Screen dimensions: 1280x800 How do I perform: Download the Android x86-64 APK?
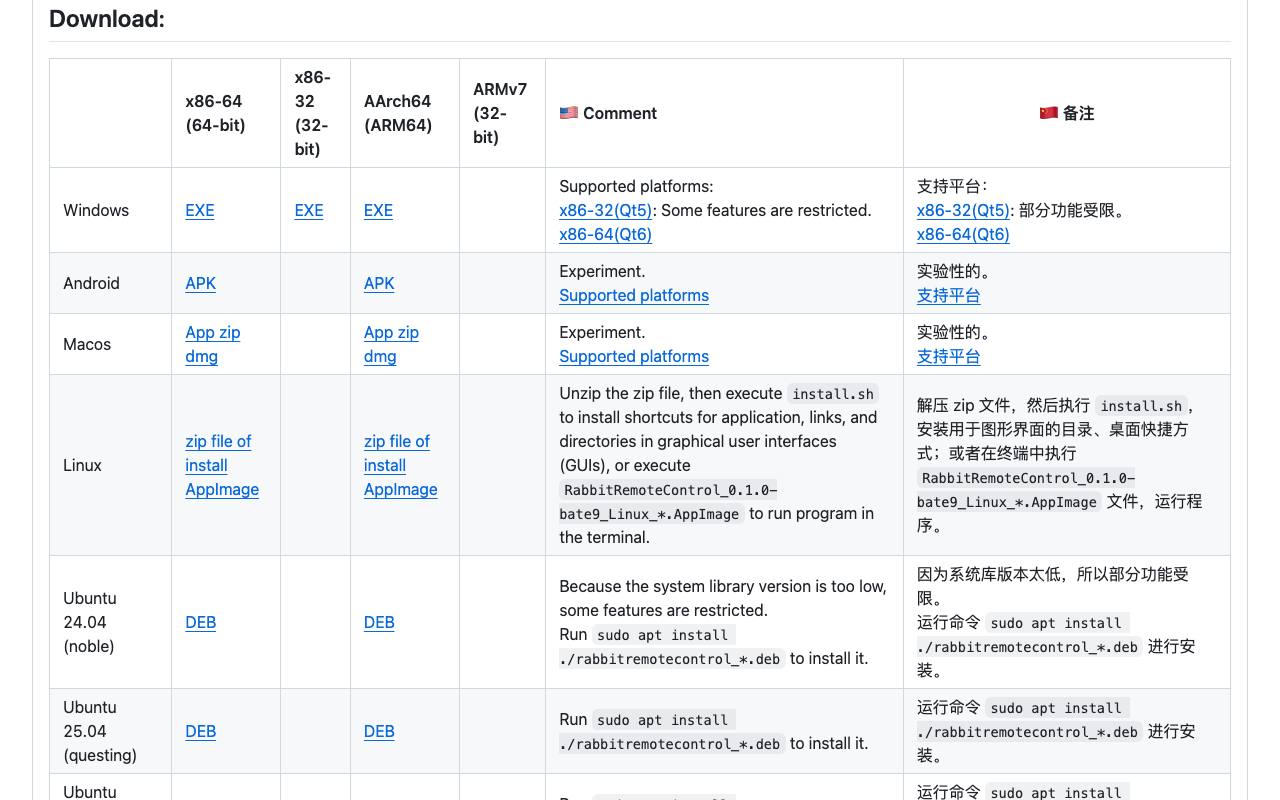(x=201, y=283)
